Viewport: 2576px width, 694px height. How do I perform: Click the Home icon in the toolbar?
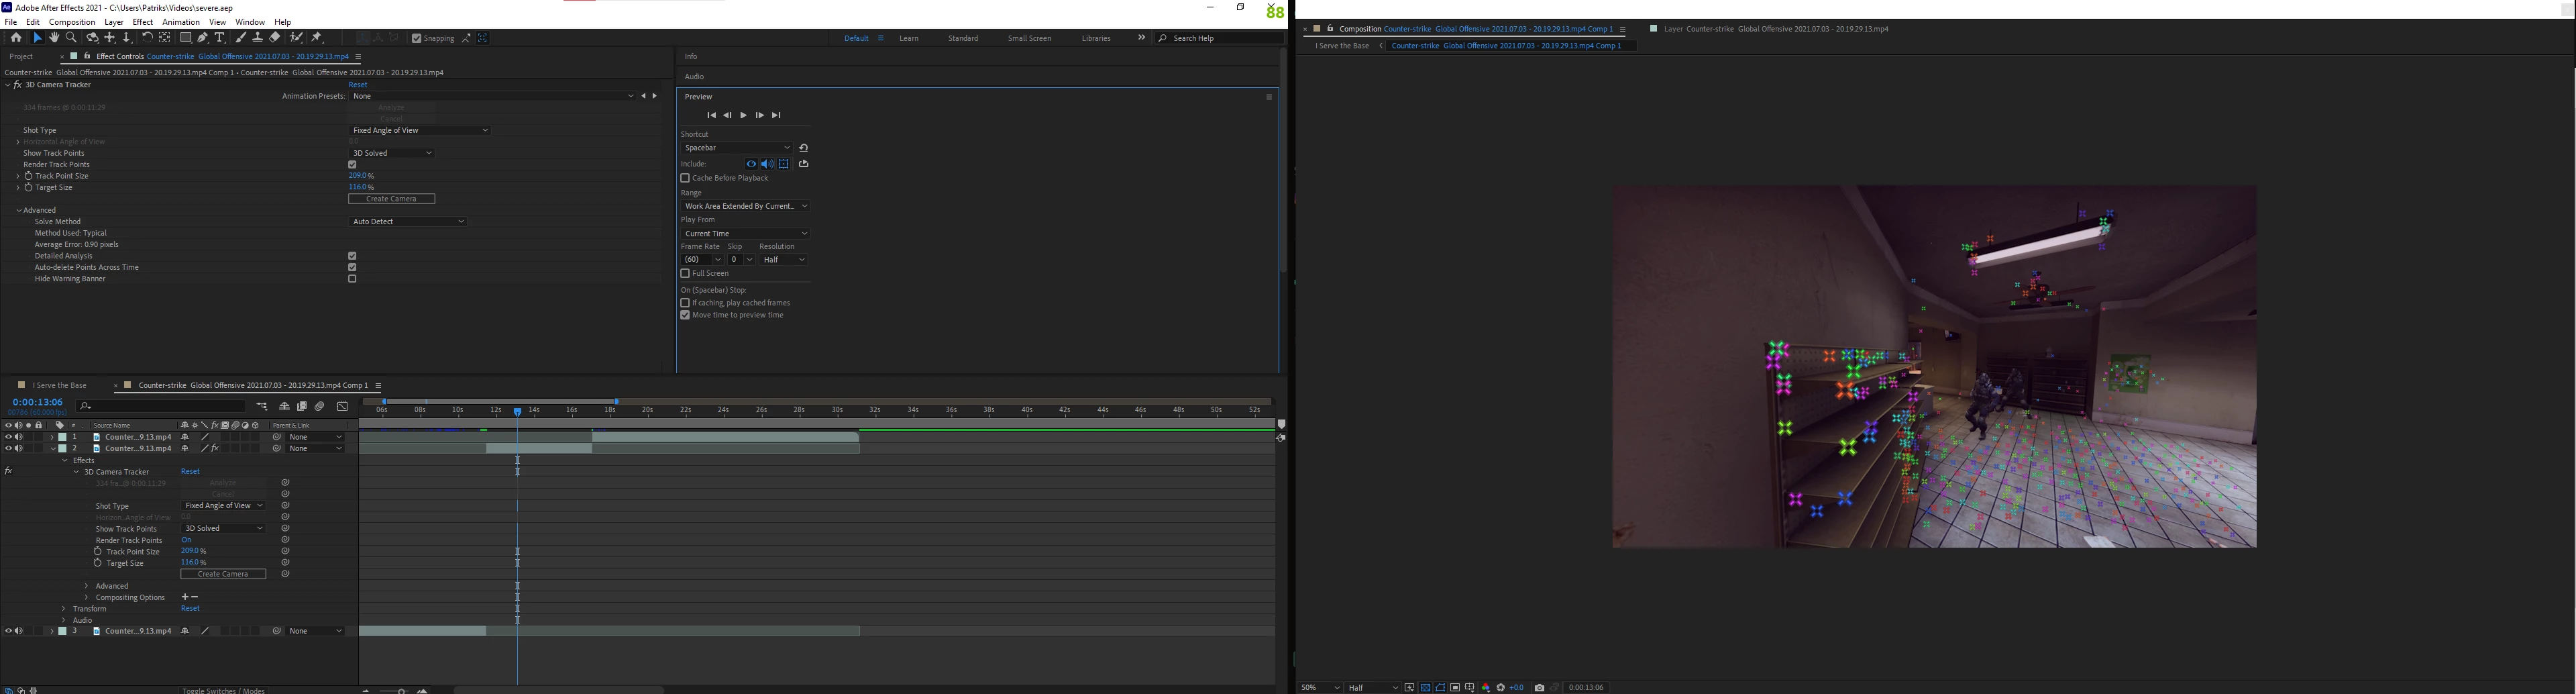(x=16, y=38)
